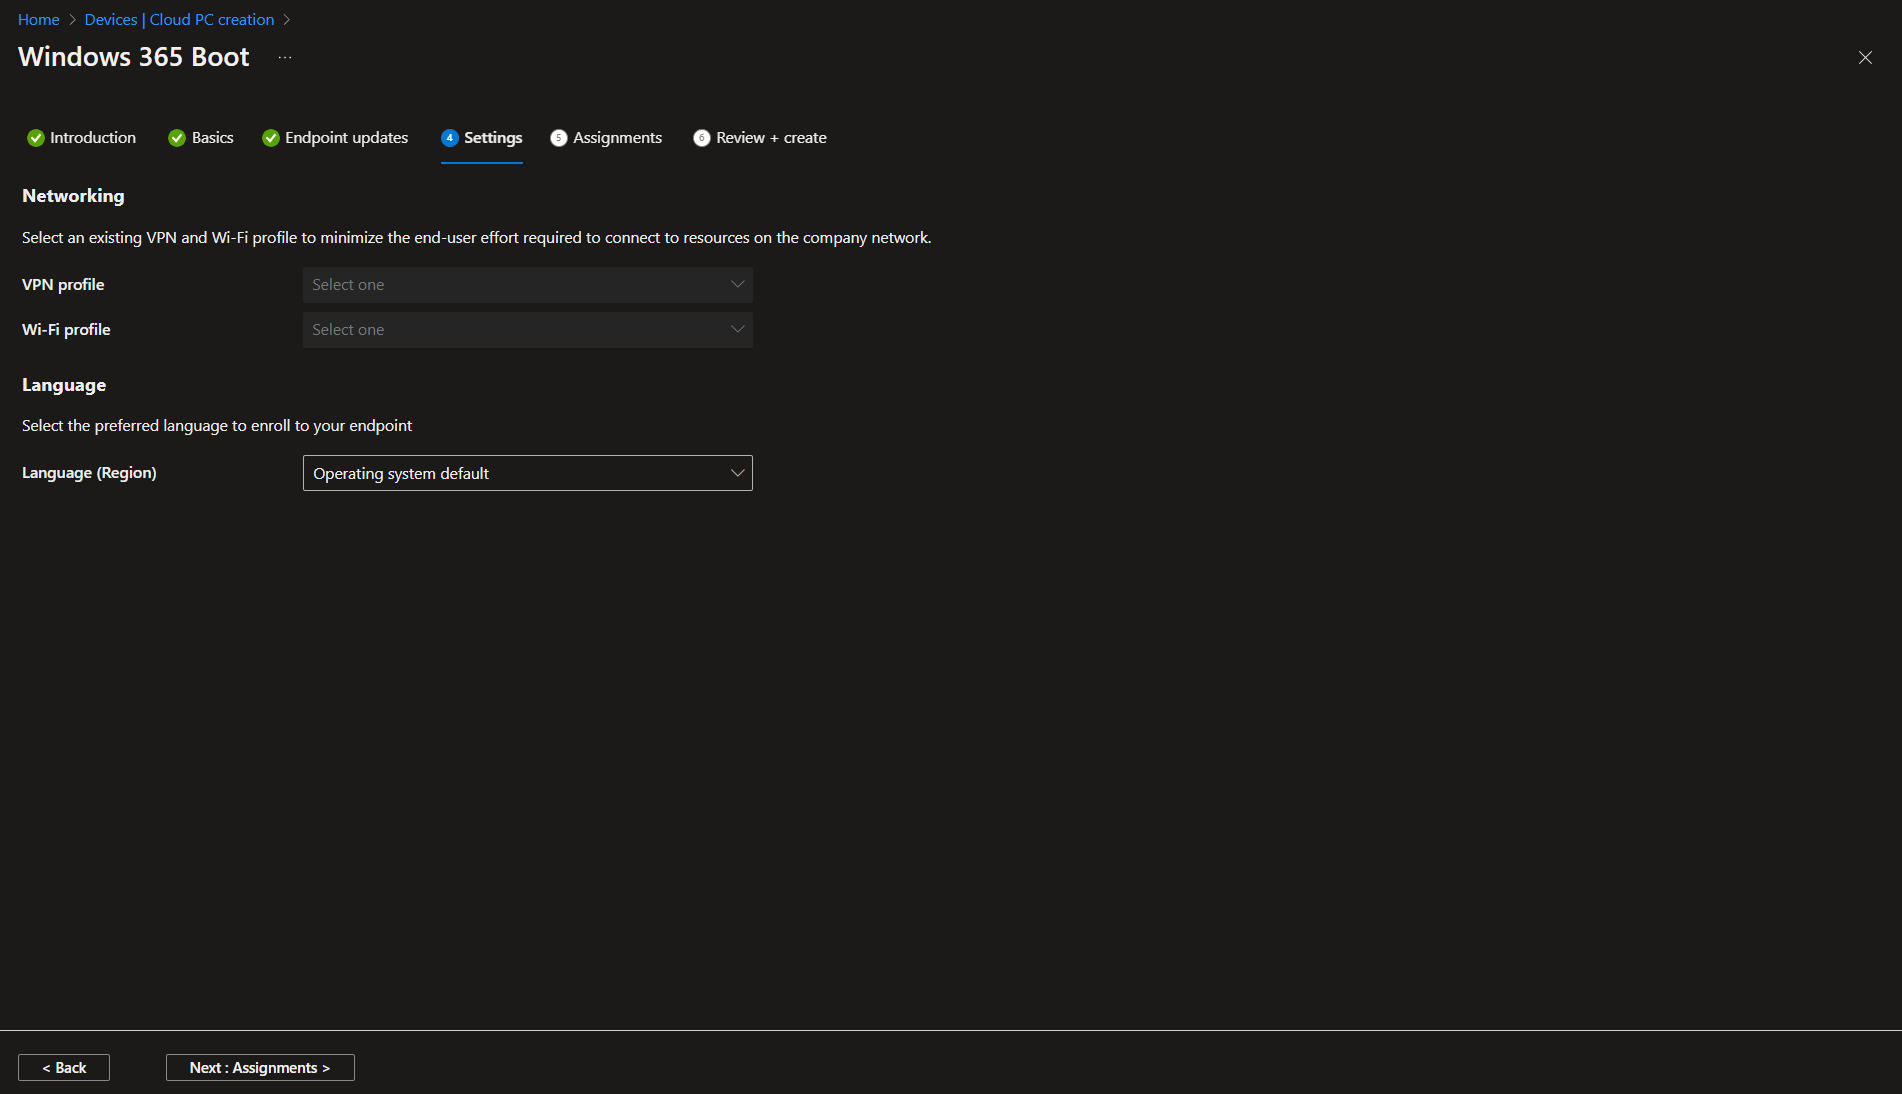Open Devices | Cloud PC creation breadcrumb

(179, 20)
